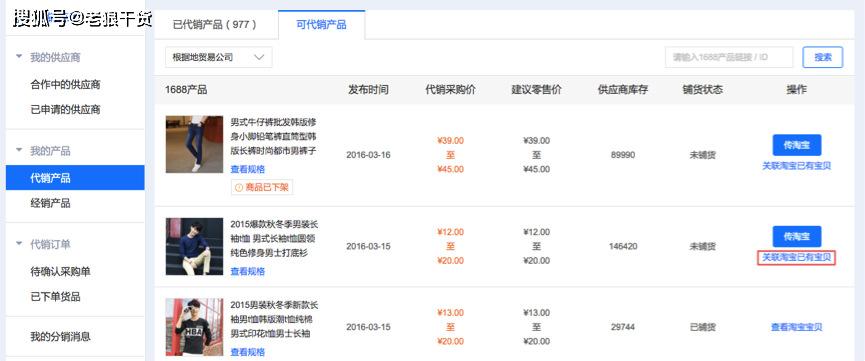Image resolution: width=865 pixels, height=361 pixels.
Task: Open the 根据地贸易公司 supplier dropdown
Action: [x=218, y=57]
